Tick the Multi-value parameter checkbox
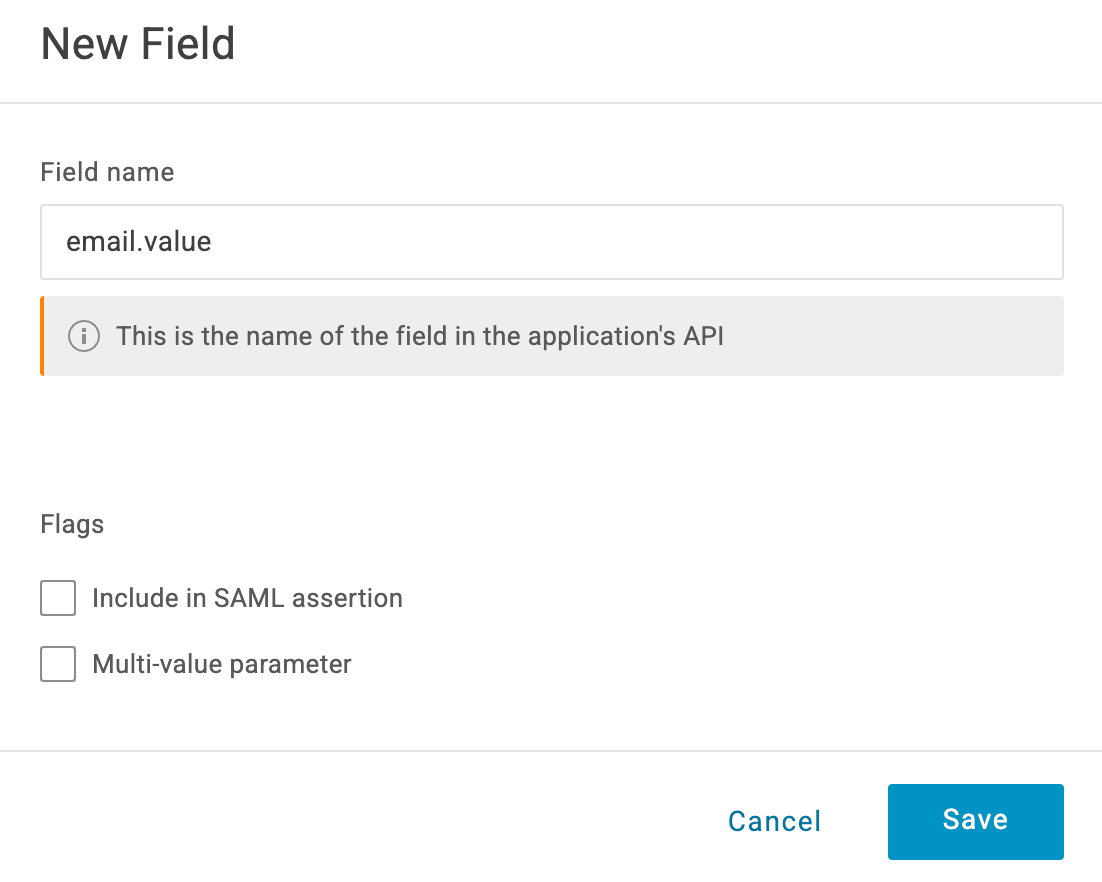1102x882 pixels. tap(58, 664)
